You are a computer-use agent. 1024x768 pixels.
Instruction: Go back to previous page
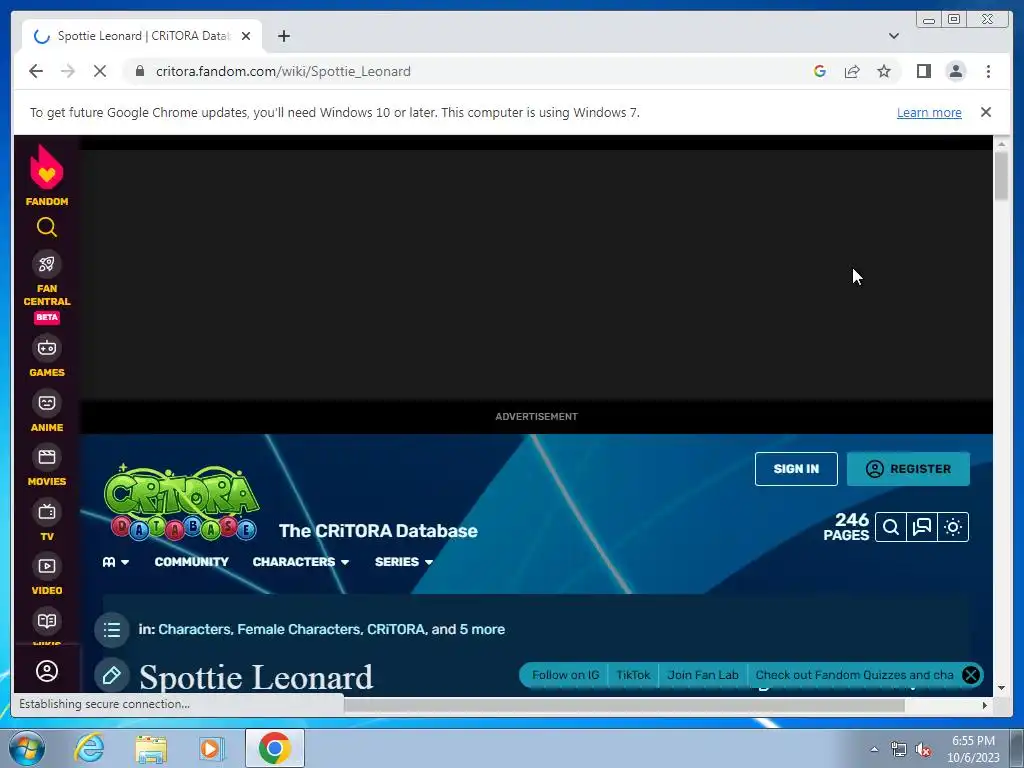click(x=36, y=71)
